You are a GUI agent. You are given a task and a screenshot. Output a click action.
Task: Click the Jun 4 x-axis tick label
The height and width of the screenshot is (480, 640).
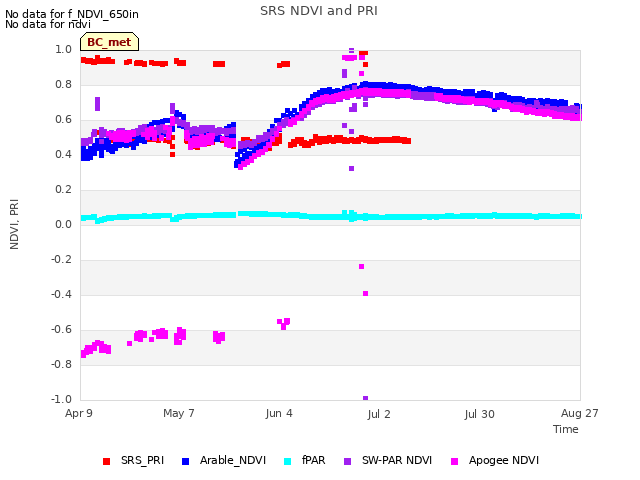point(279,413)
